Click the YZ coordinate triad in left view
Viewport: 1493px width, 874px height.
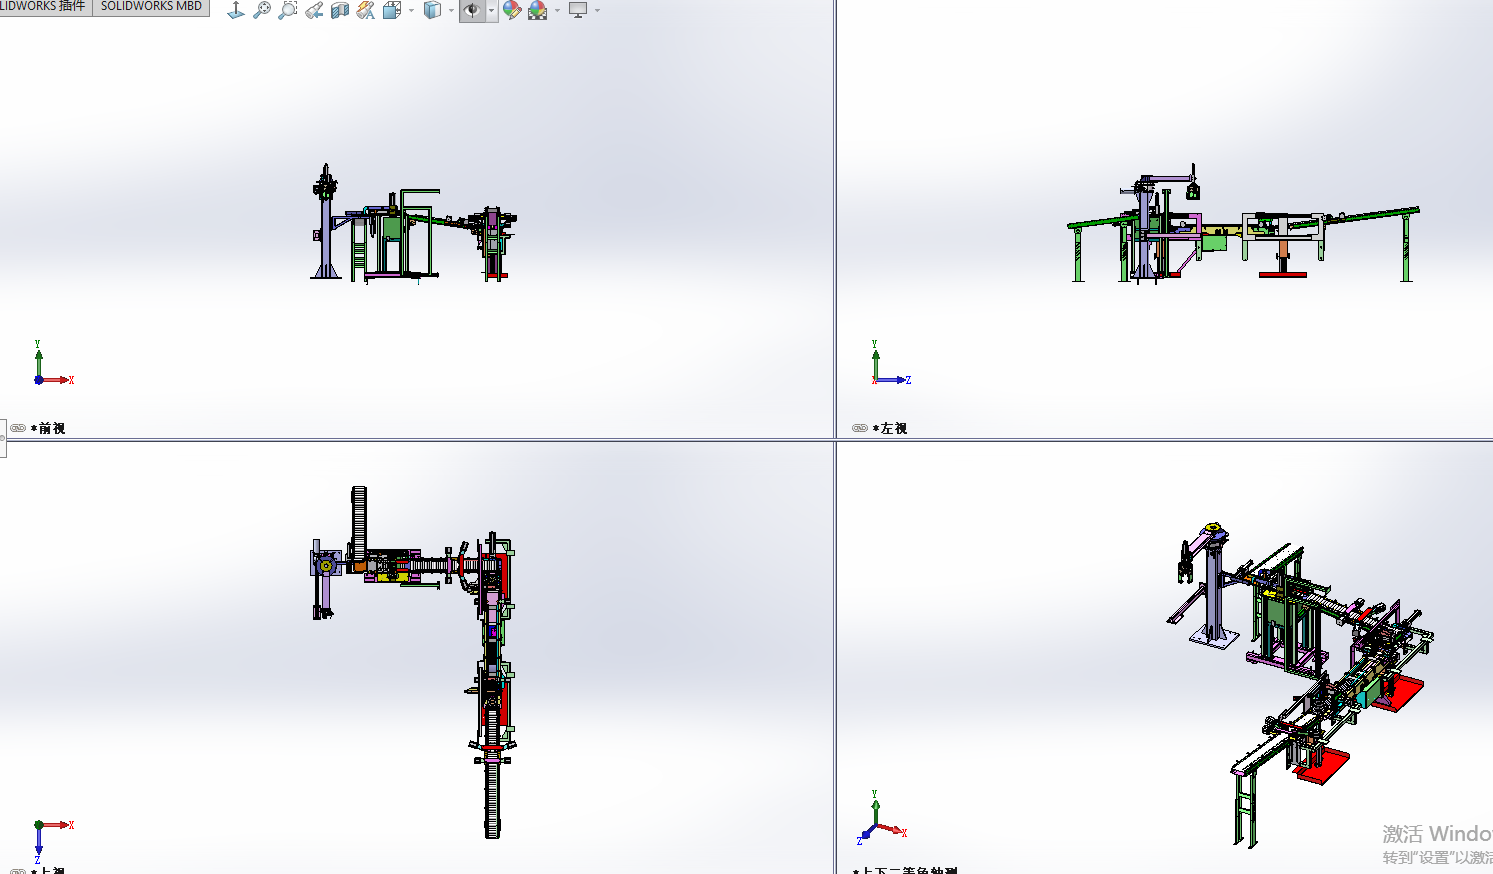tap(891, 363)
